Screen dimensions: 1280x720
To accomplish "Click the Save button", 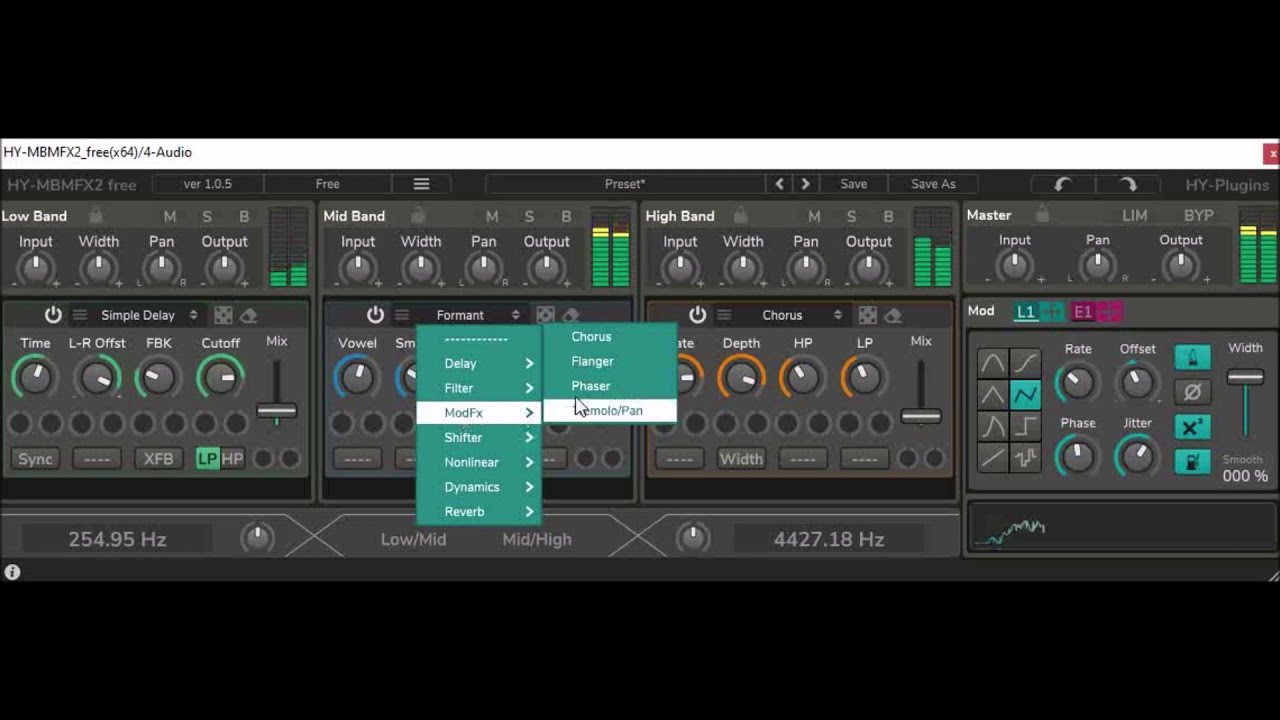I will (853, 184).
